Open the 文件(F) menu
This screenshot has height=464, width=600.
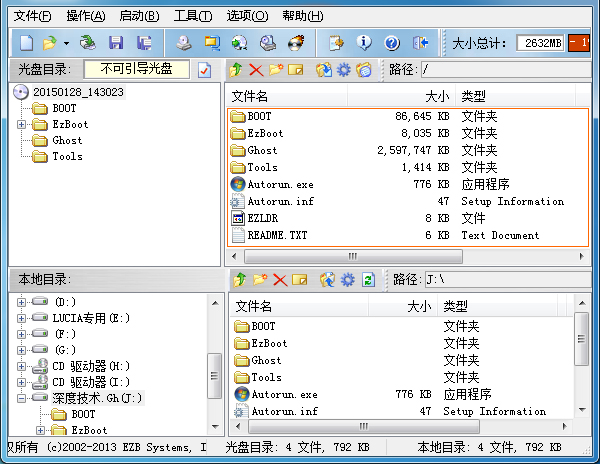(32, 16)
